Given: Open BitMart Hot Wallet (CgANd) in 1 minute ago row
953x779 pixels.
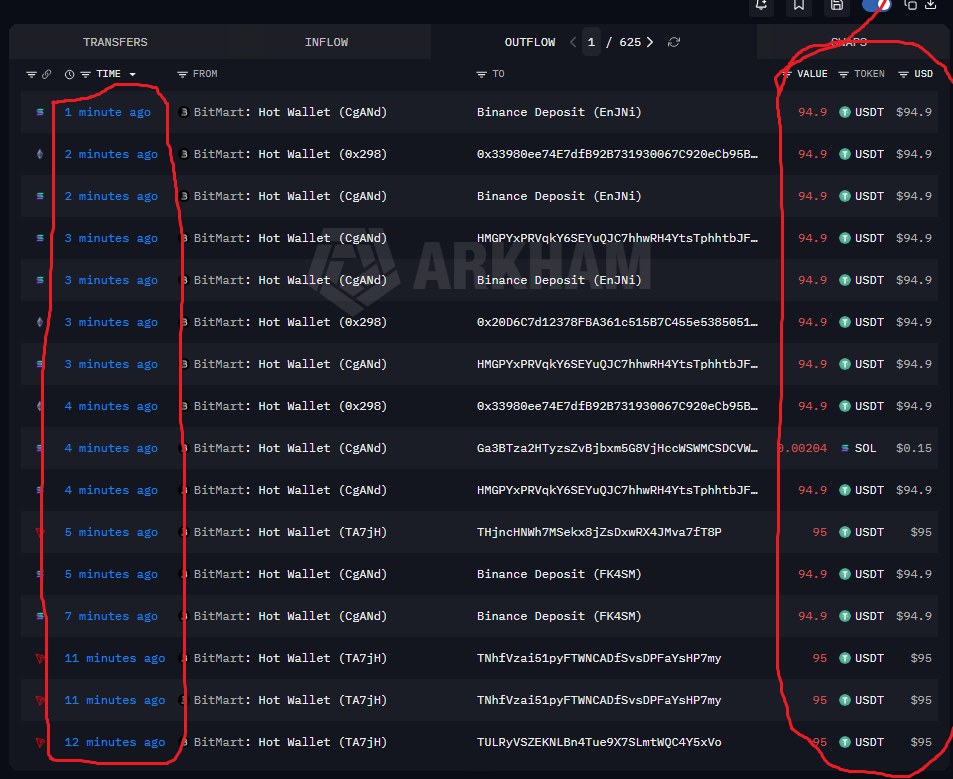Looking at the screenshot, I should pyautogui.click(x=291, y=112).
